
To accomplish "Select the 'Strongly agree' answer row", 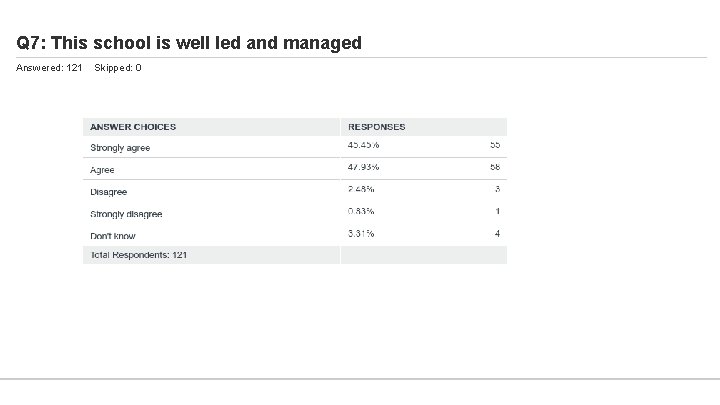I will point(120,148).
